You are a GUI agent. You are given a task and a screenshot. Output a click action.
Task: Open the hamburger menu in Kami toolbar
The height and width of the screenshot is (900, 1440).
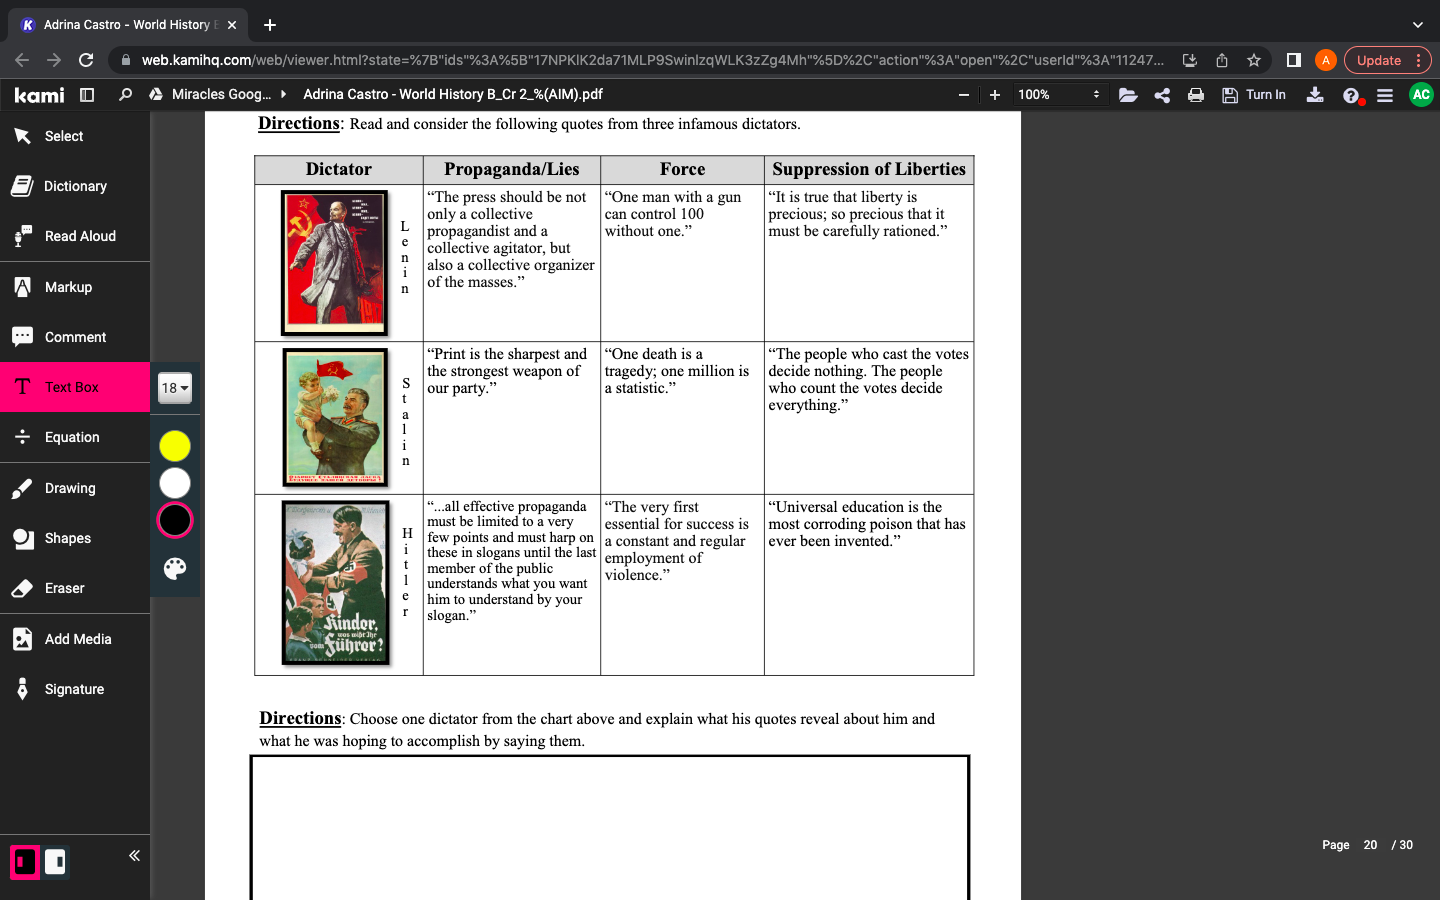pyautogui.click(x=1385, y=95)
